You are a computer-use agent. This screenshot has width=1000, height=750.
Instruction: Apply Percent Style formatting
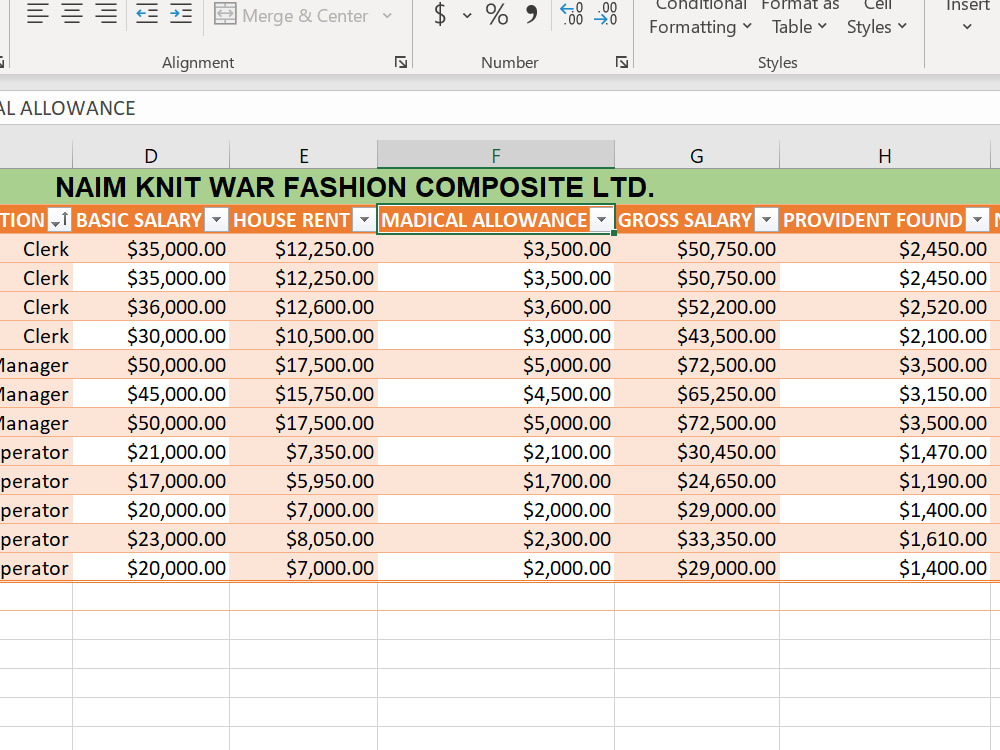click(497, 14)
